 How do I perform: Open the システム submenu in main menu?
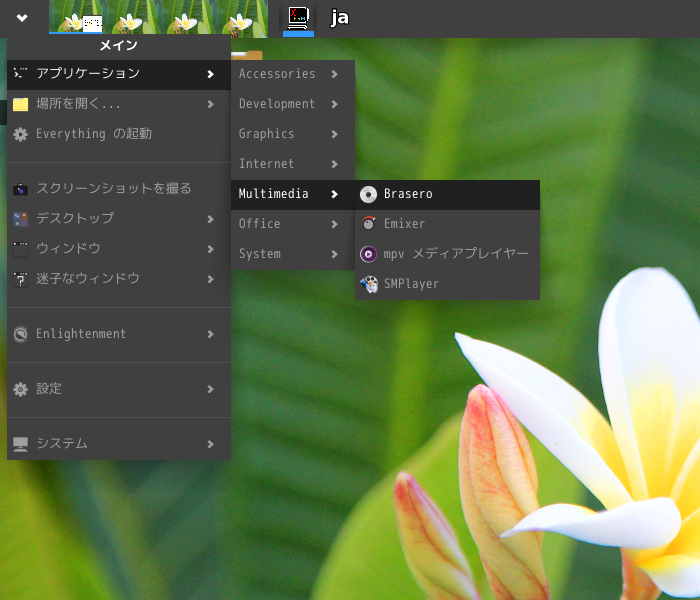click(119, 444)
